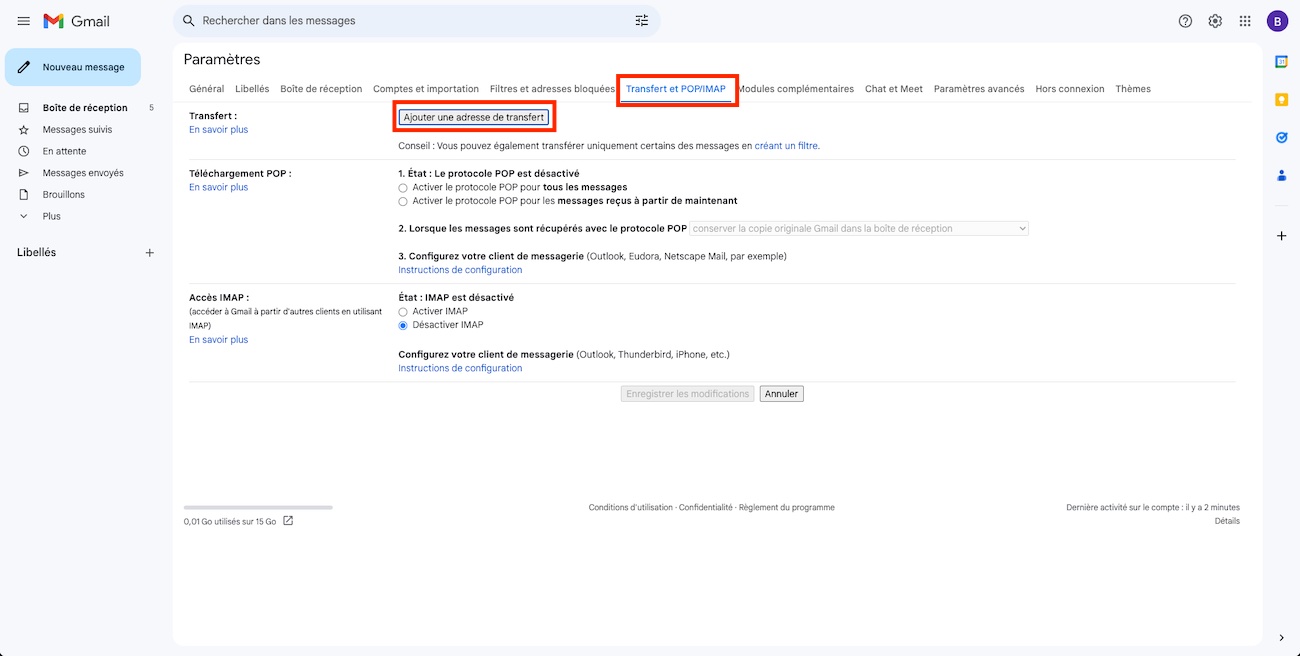Screen dimensions: 1300x656
Task: Open Google Tasks in side panel
Action: [1281, 138]
